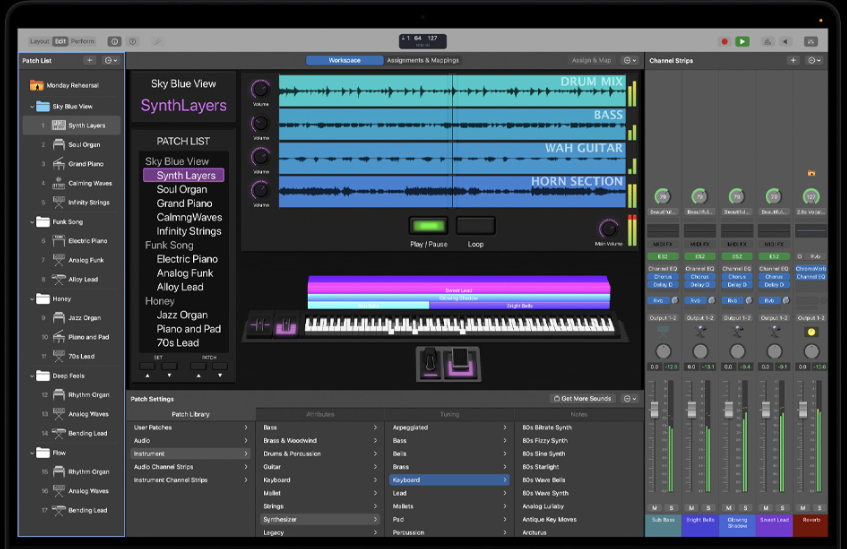847x549 pixels.
Task: Click the red Record button in toolbar
Action: coord(724,42)
